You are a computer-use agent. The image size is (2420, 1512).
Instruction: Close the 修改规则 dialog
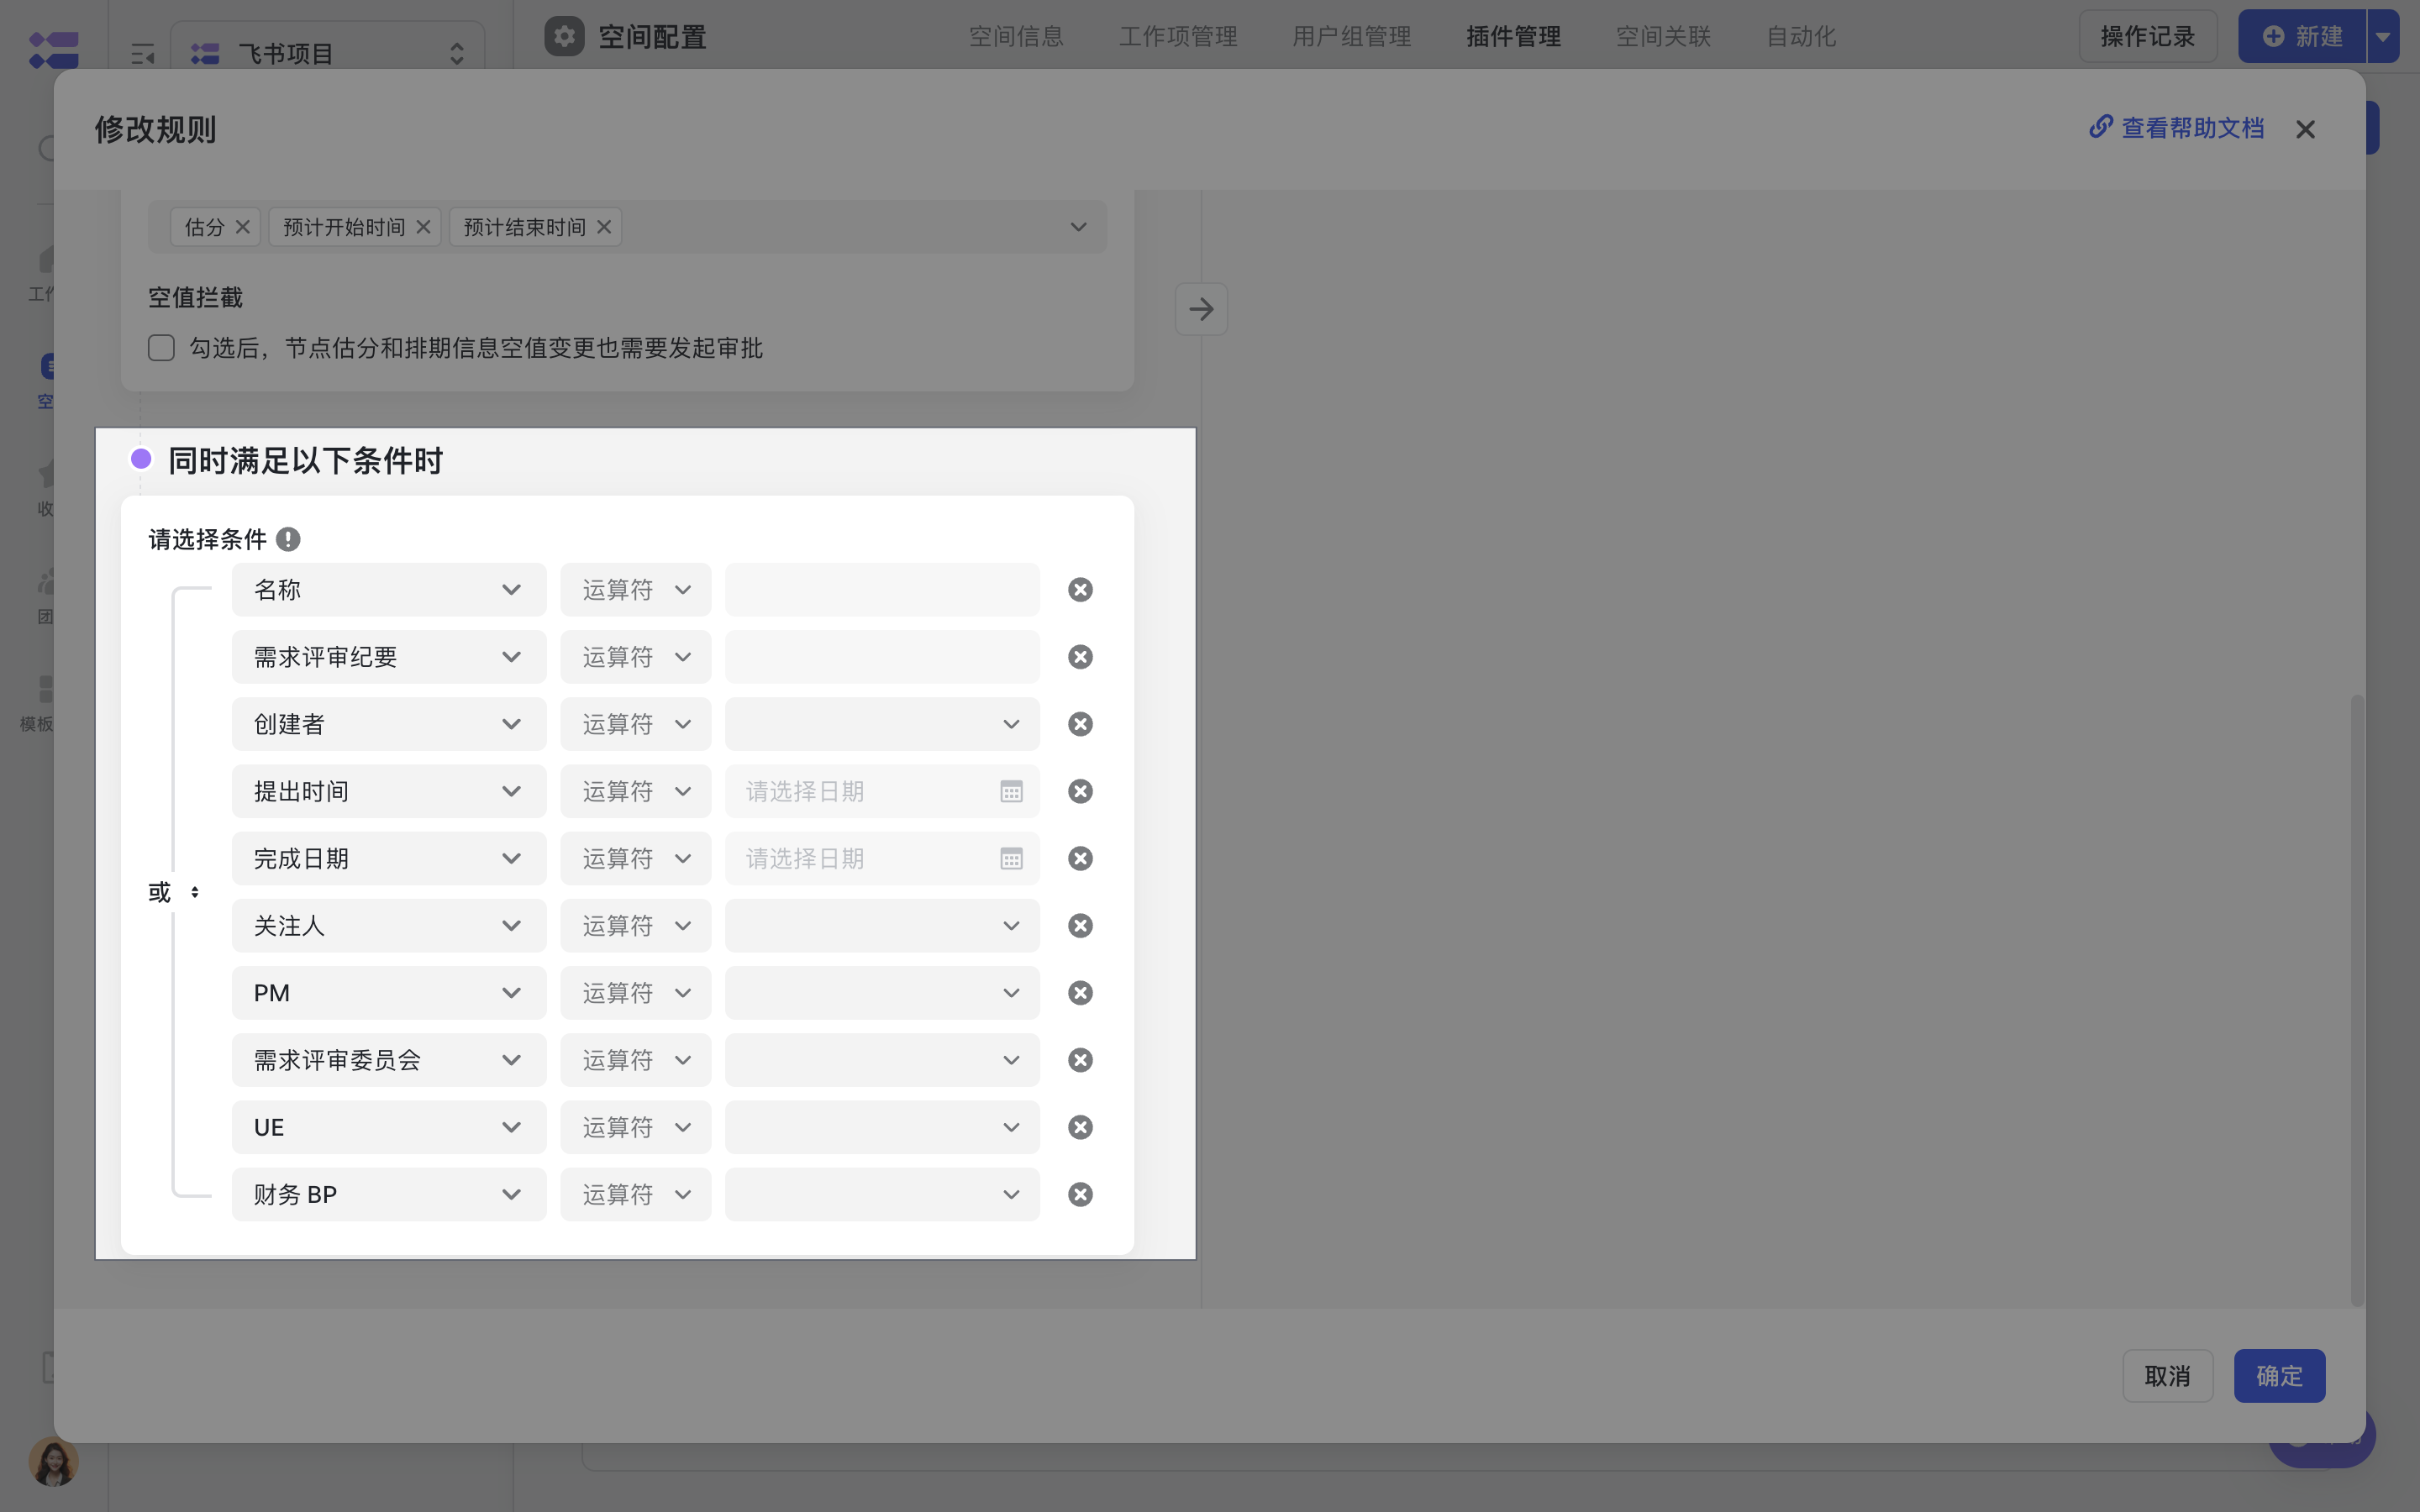click(2305, 129)
